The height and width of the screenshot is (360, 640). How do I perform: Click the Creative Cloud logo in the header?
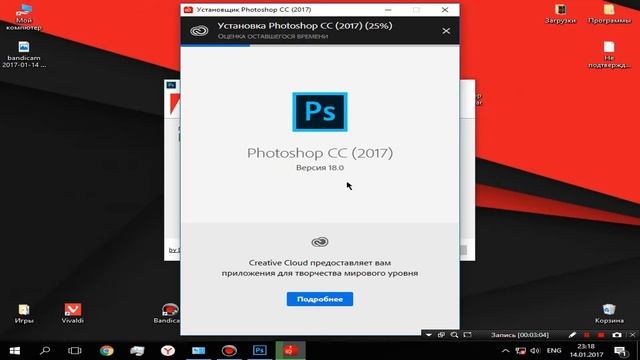point(199,31)
